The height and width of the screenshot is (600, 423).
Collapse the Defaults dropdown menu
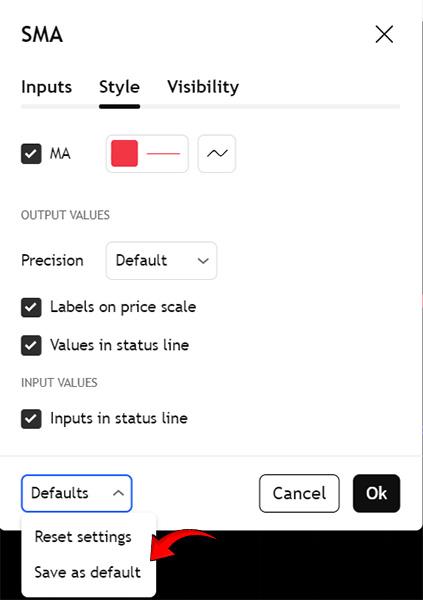(77, 493)
